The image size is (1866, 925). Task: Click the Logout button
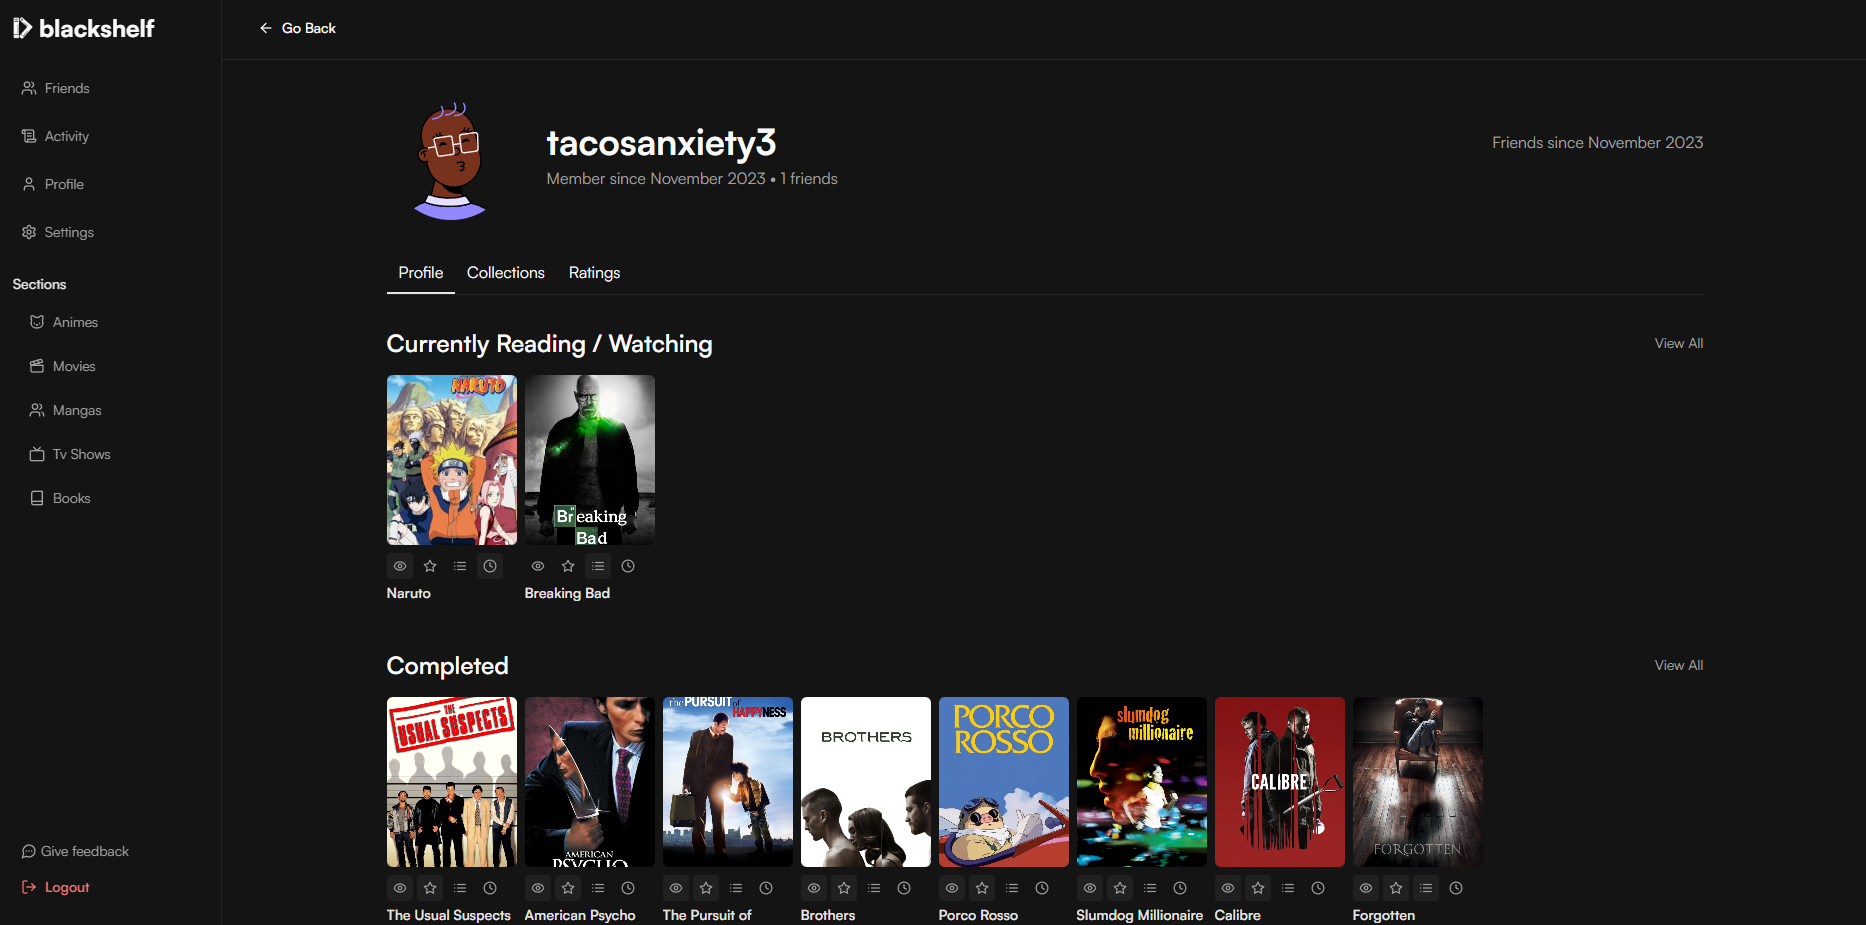56,887
